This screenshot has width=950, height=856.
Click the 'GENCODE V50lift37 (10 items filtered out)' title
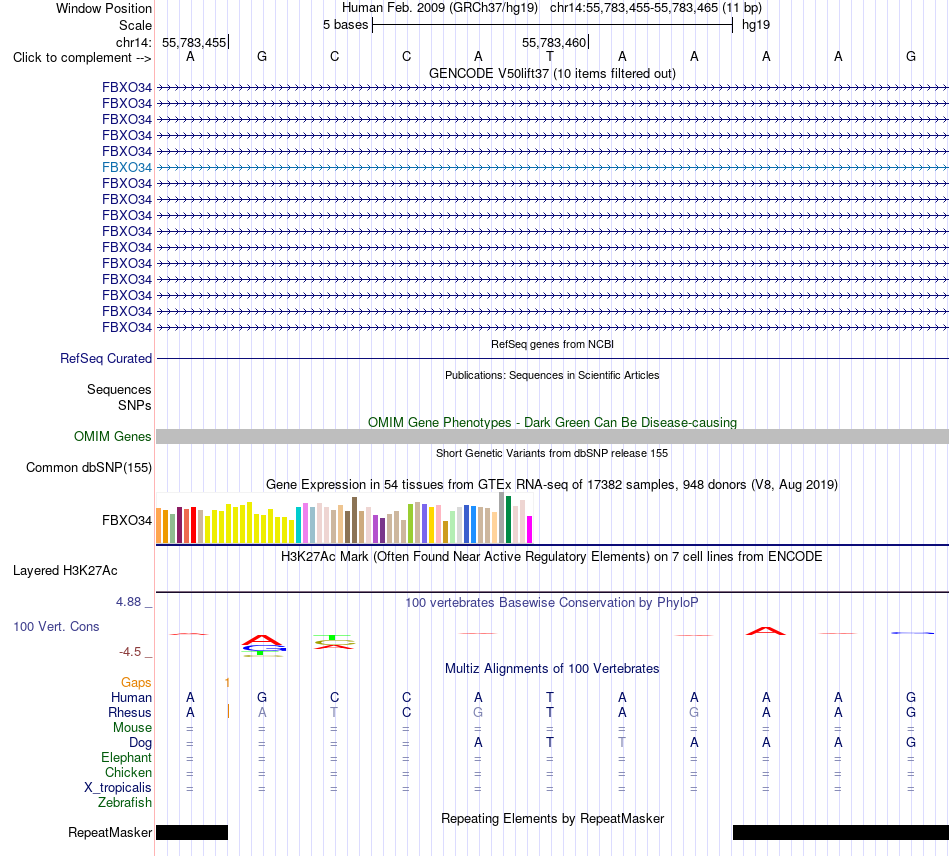click(552, 73)
